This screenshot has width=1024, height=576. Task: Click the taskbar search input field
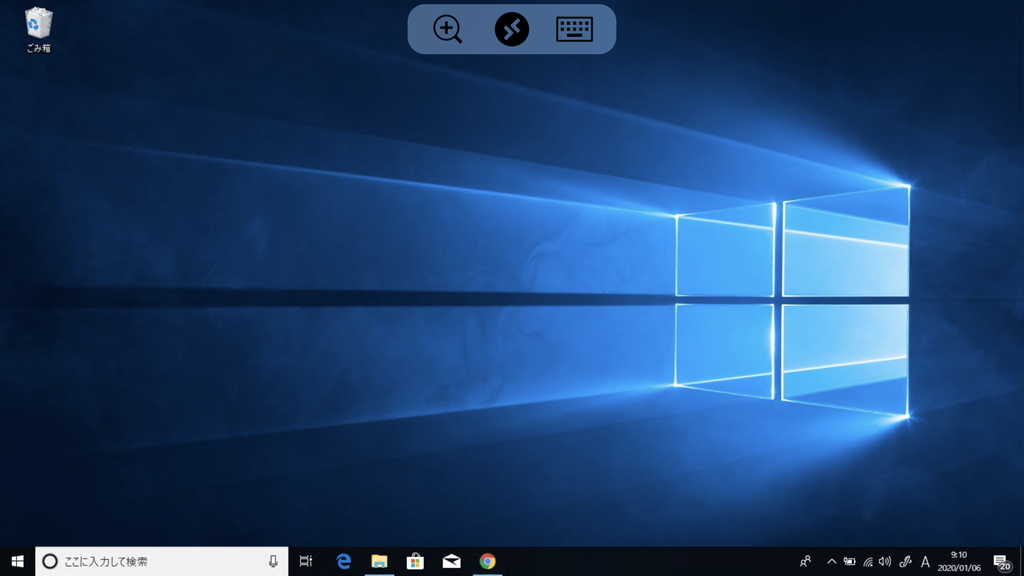[150, 560]
